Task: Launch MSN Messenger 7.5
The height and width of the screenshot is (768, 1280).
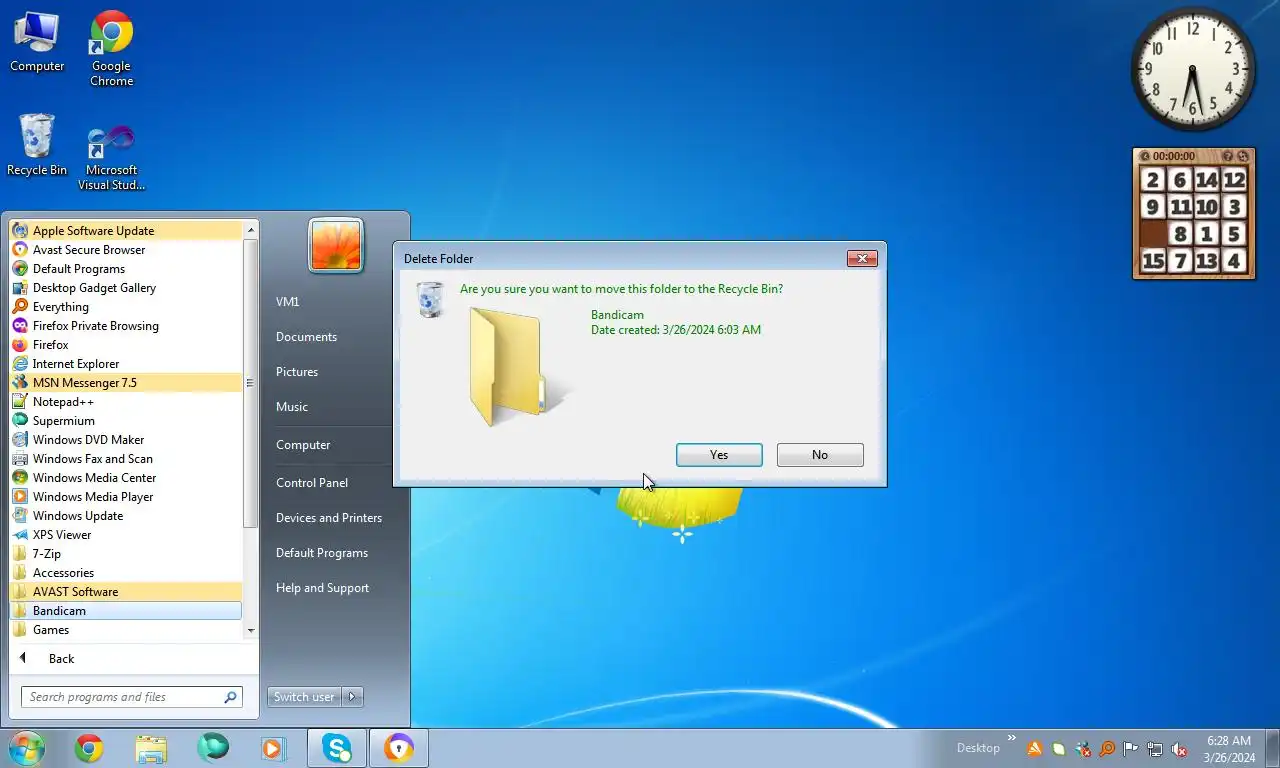Action: coord(126,383)
